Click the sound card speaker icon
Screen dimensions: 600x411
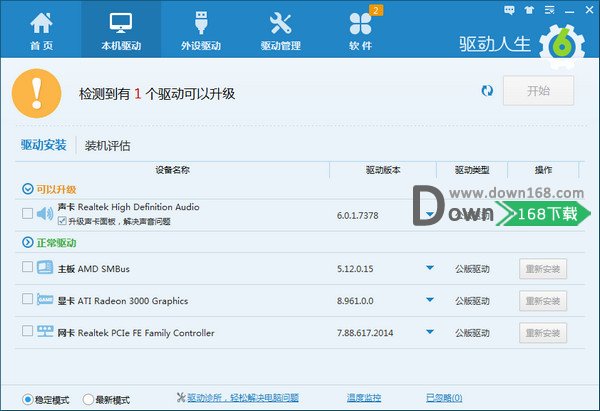tap(45, 214)
